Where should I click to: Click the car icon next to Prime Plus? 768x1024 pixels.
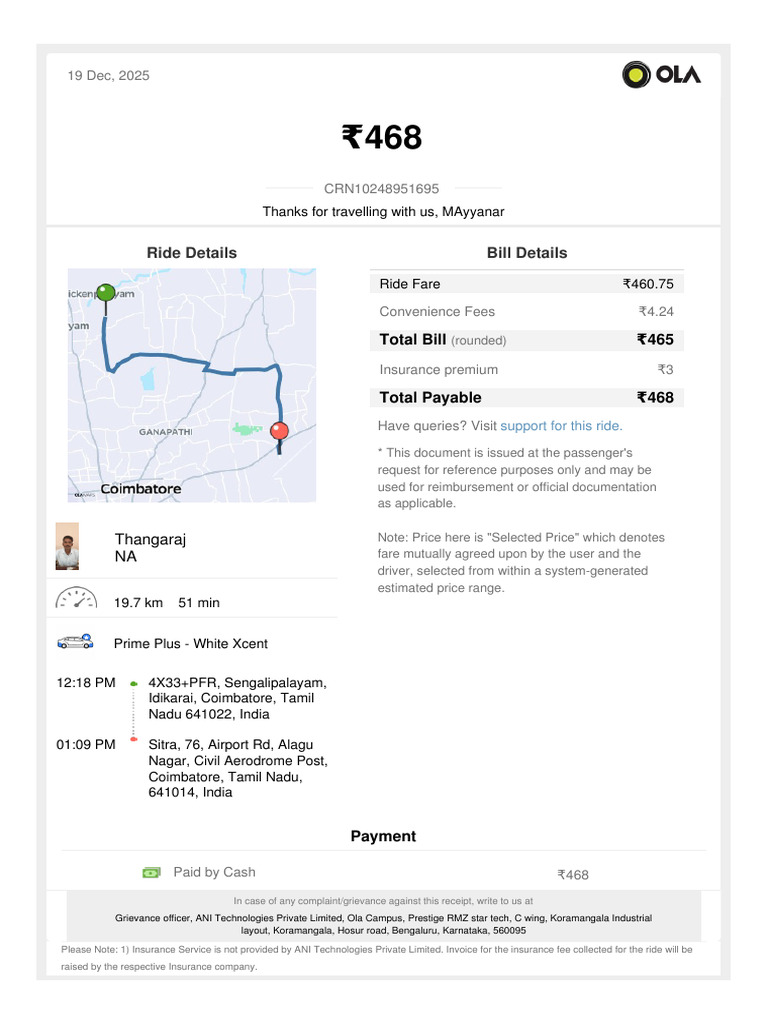pyautogui.click(x=75, y=642)
